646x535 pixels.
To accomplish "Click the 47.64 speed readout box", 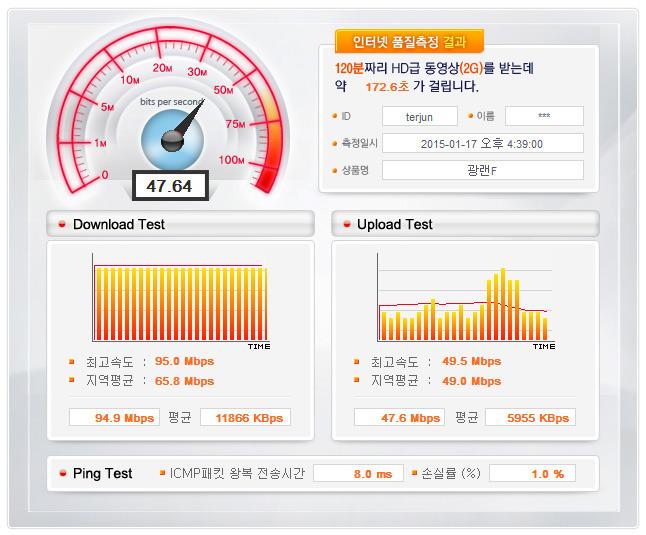I will [170, 186].
